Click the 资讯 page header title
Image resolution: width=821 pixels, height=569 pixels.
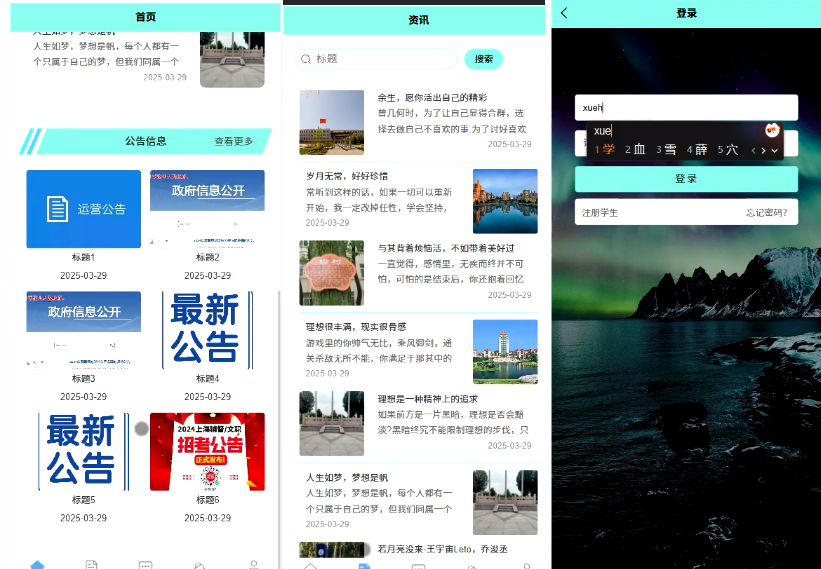click(x=418, y=20)
